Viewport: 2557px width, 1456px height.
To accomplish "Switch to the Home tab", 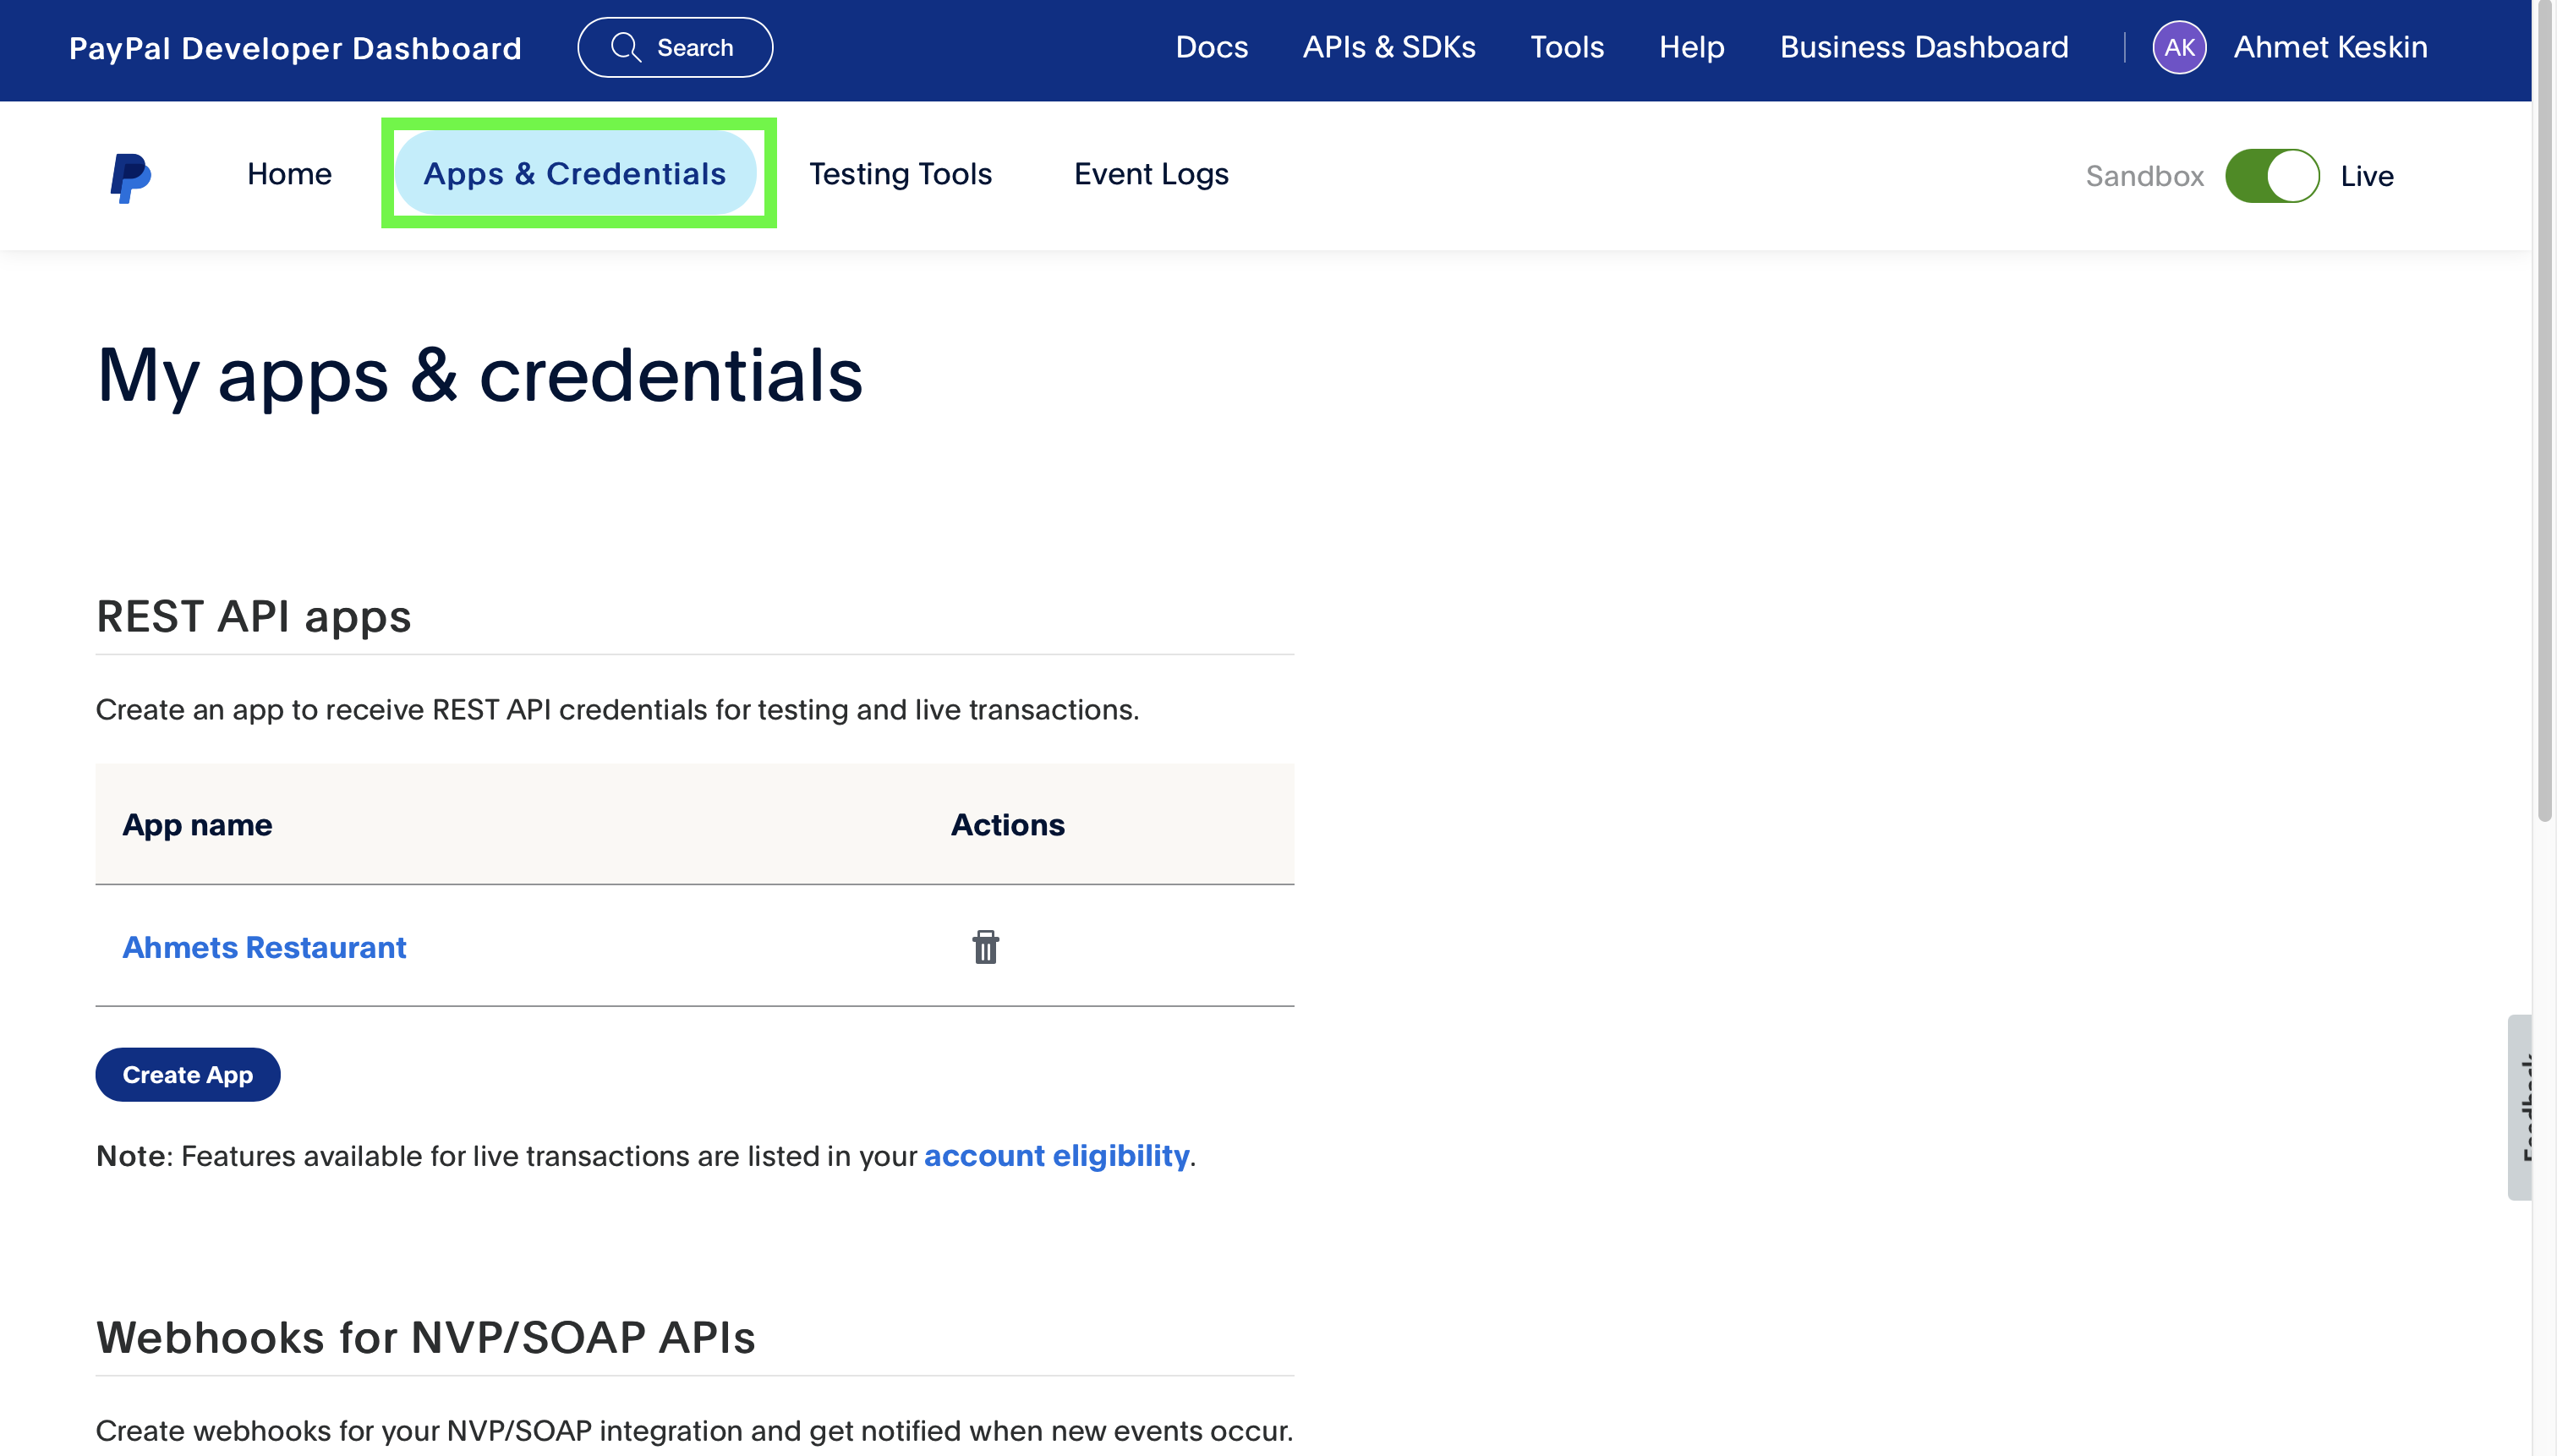I will tap(289, 174).
